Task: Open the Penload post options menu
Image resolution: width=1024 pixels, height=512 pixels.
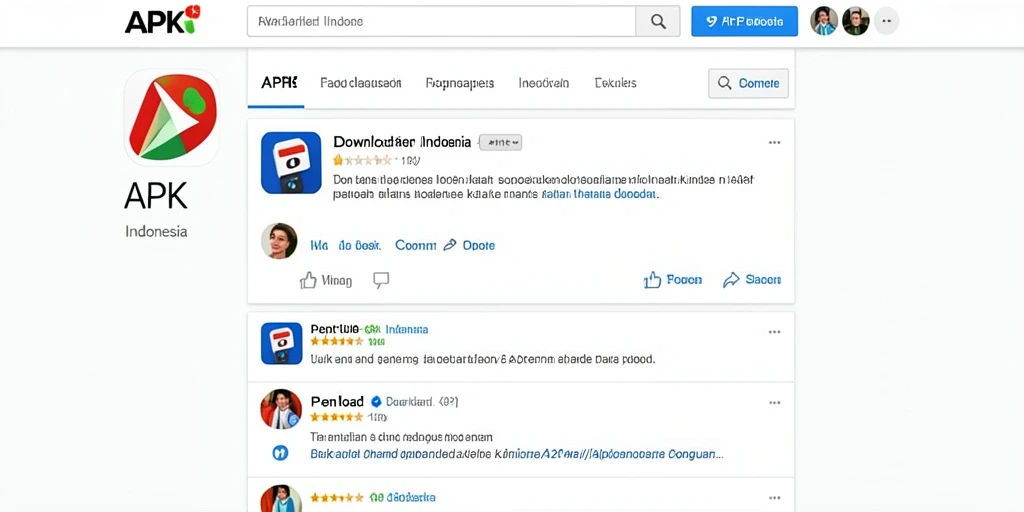Action: (775, 403)
